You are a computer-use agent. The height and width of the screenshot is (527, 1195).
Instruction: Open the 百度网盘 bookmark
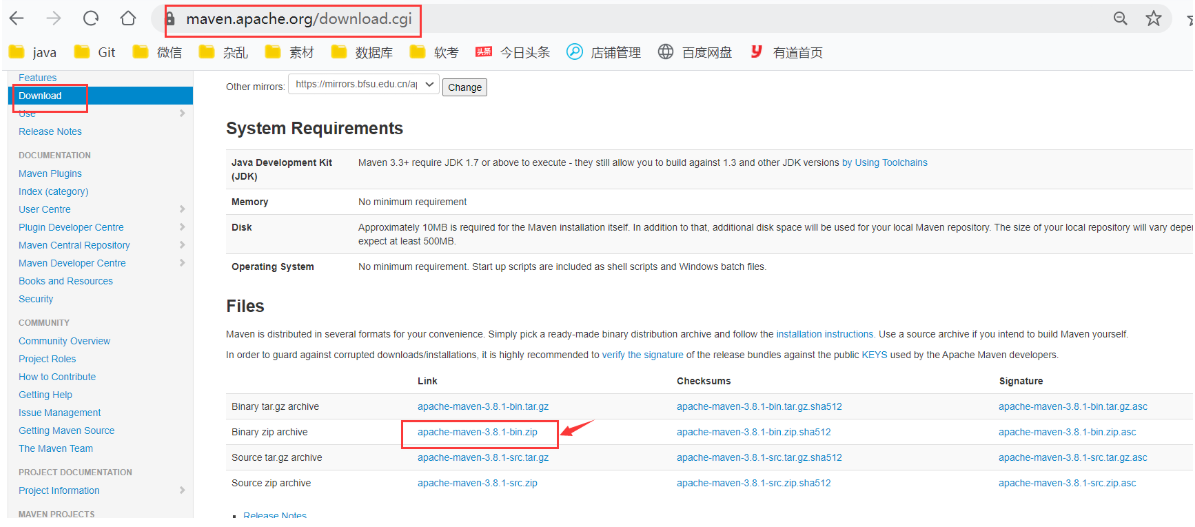[x=695, y=53]
